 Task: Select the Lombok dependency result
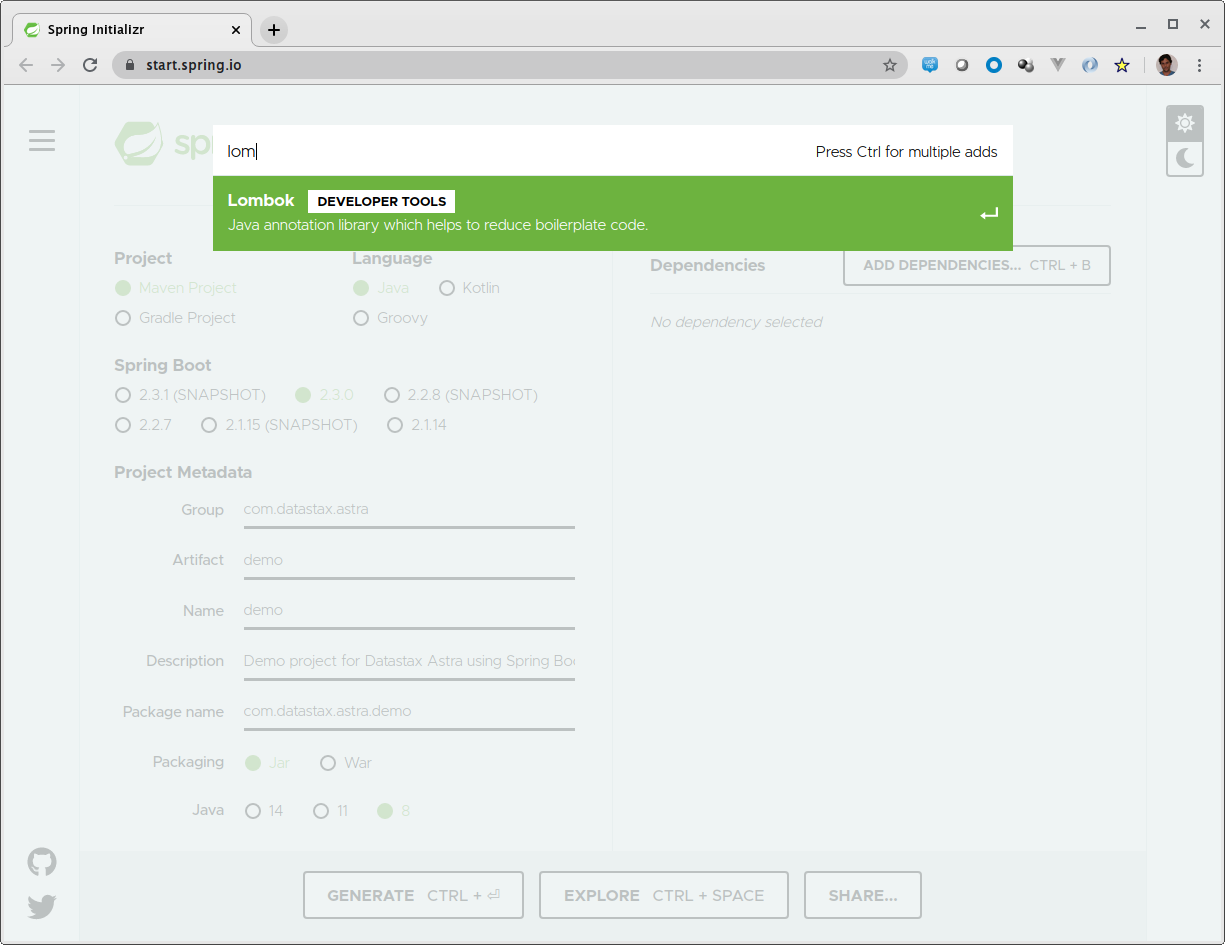[x=613, y=213]
